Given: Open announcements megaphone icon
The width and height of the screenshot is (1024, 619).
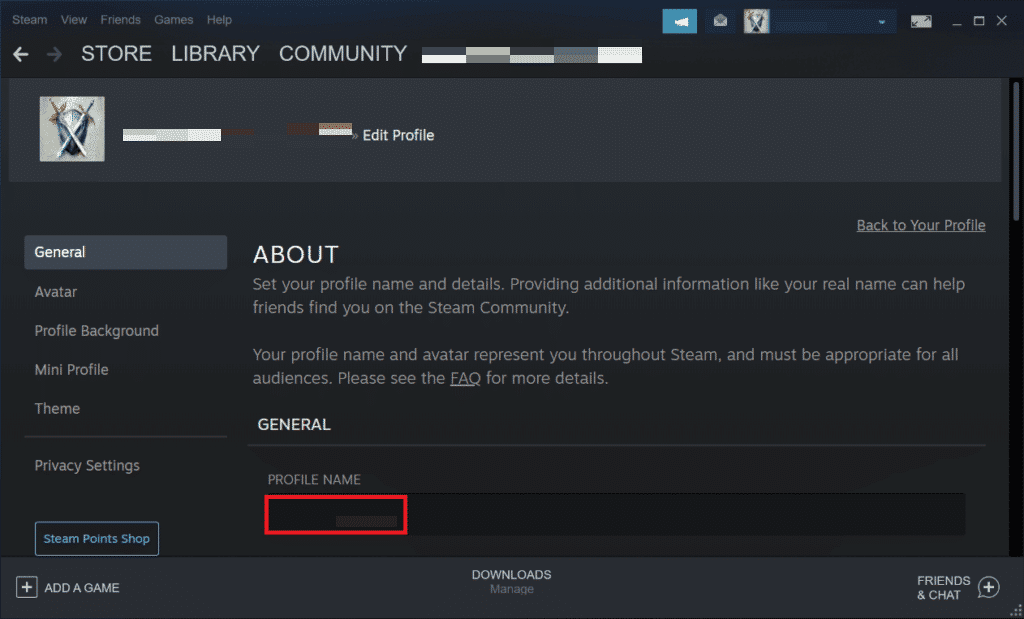Looking at the screenshot, I should click(679, 22).
